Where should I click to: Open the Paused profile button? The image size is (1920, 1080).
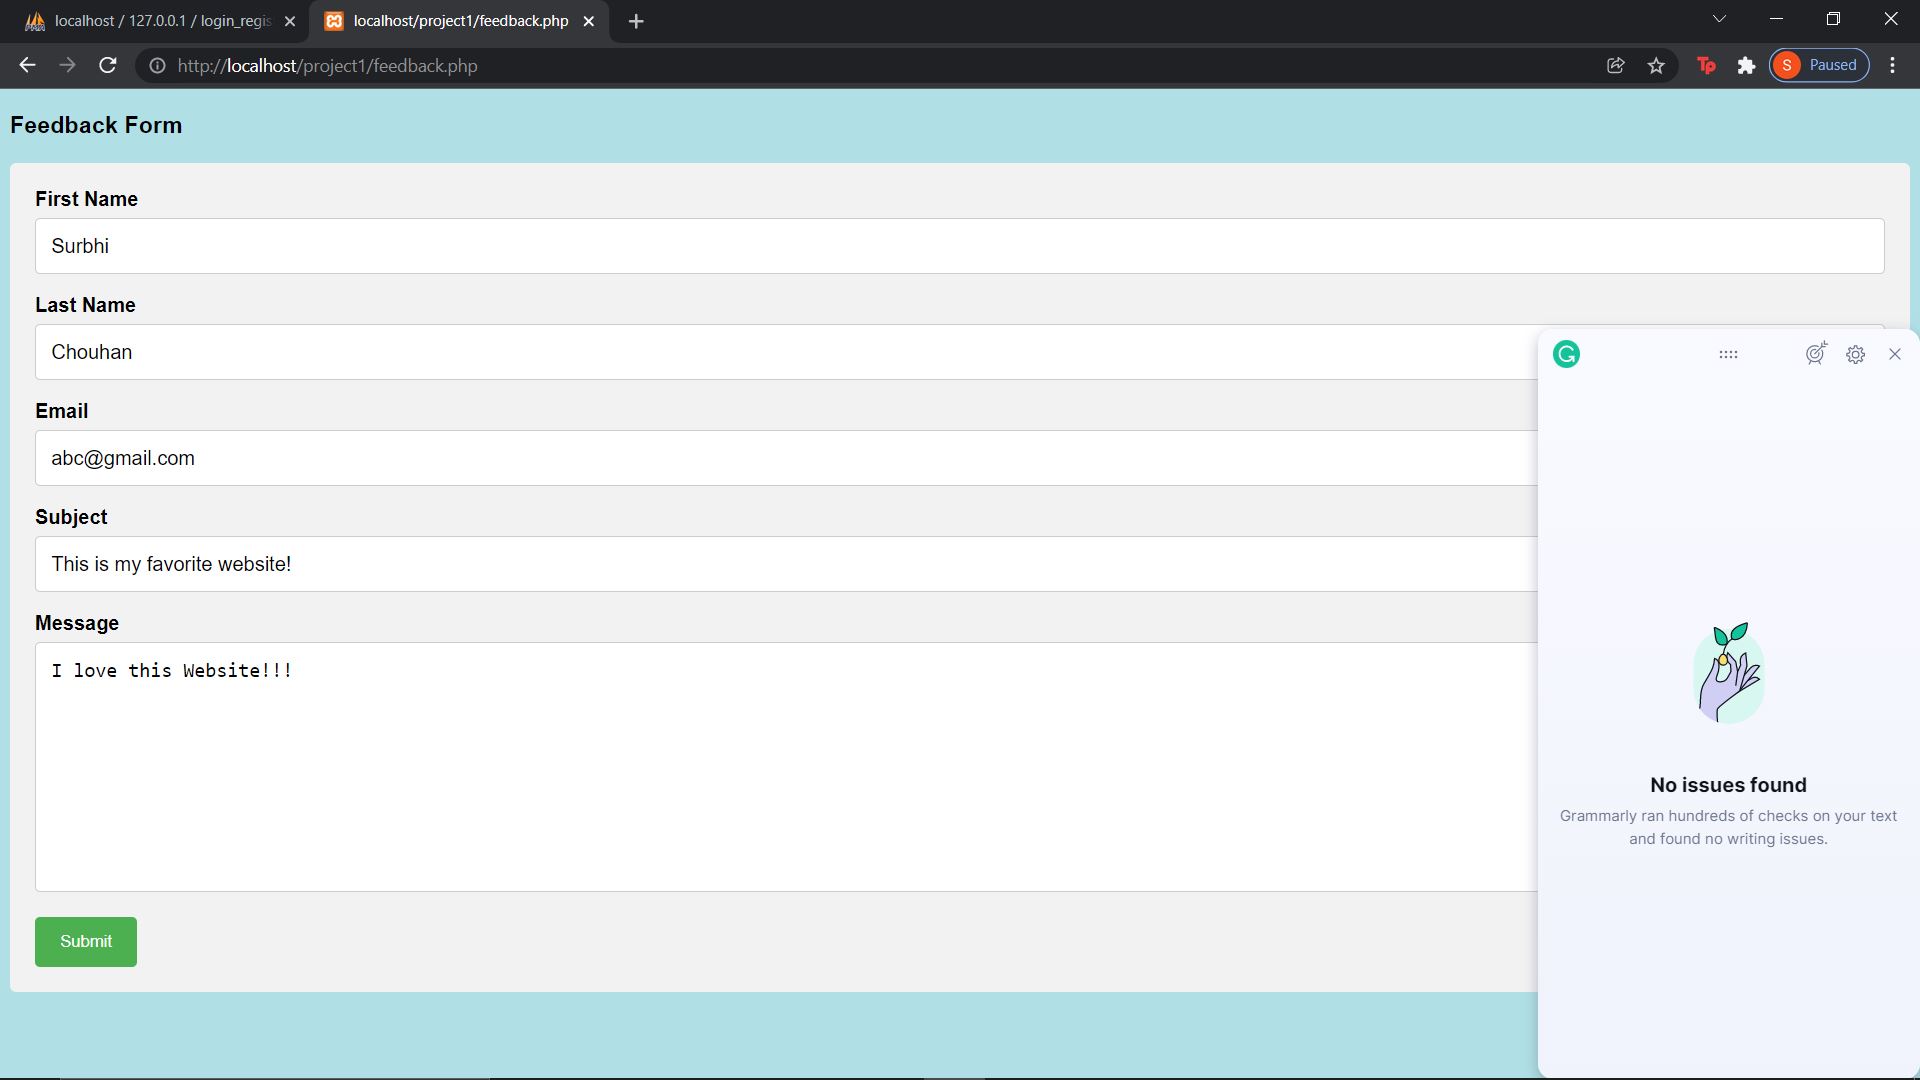tap(1818, 65)
